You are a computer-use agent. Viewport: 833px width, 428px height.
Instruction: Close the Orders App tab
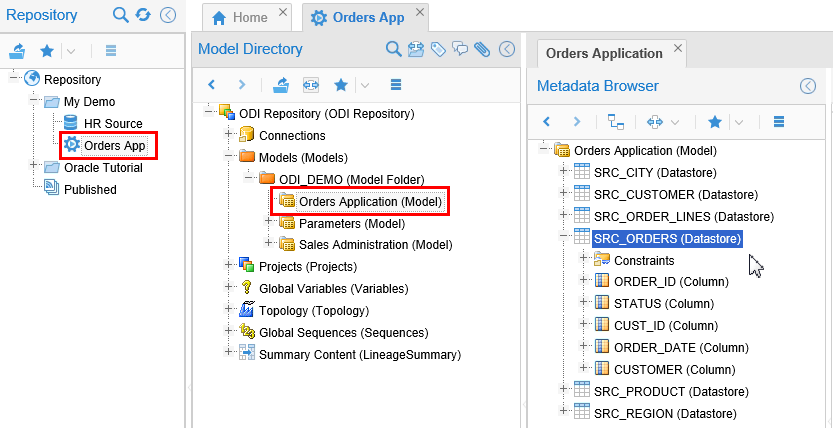420,11
